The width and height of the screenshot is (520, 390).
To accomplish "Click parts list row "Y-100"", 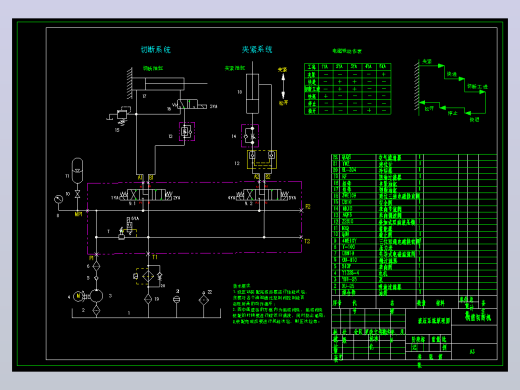I will pyautogui.click(x=414, y=247).
